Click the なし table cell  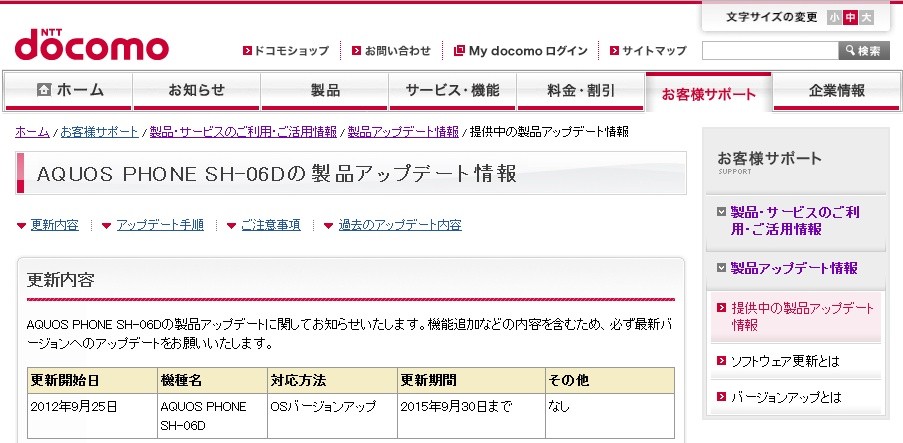610,416
